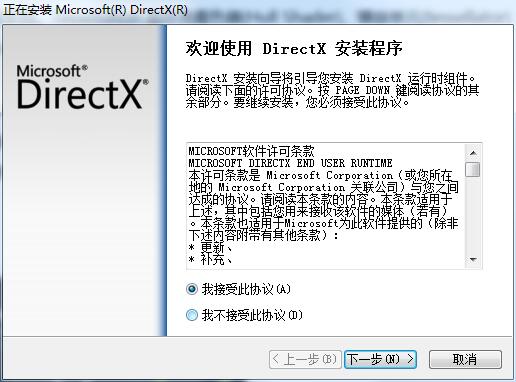The image size is (516, 382).
Task: Click the Microsoft wordmark above DirectX
Action: tap(52, 71)
